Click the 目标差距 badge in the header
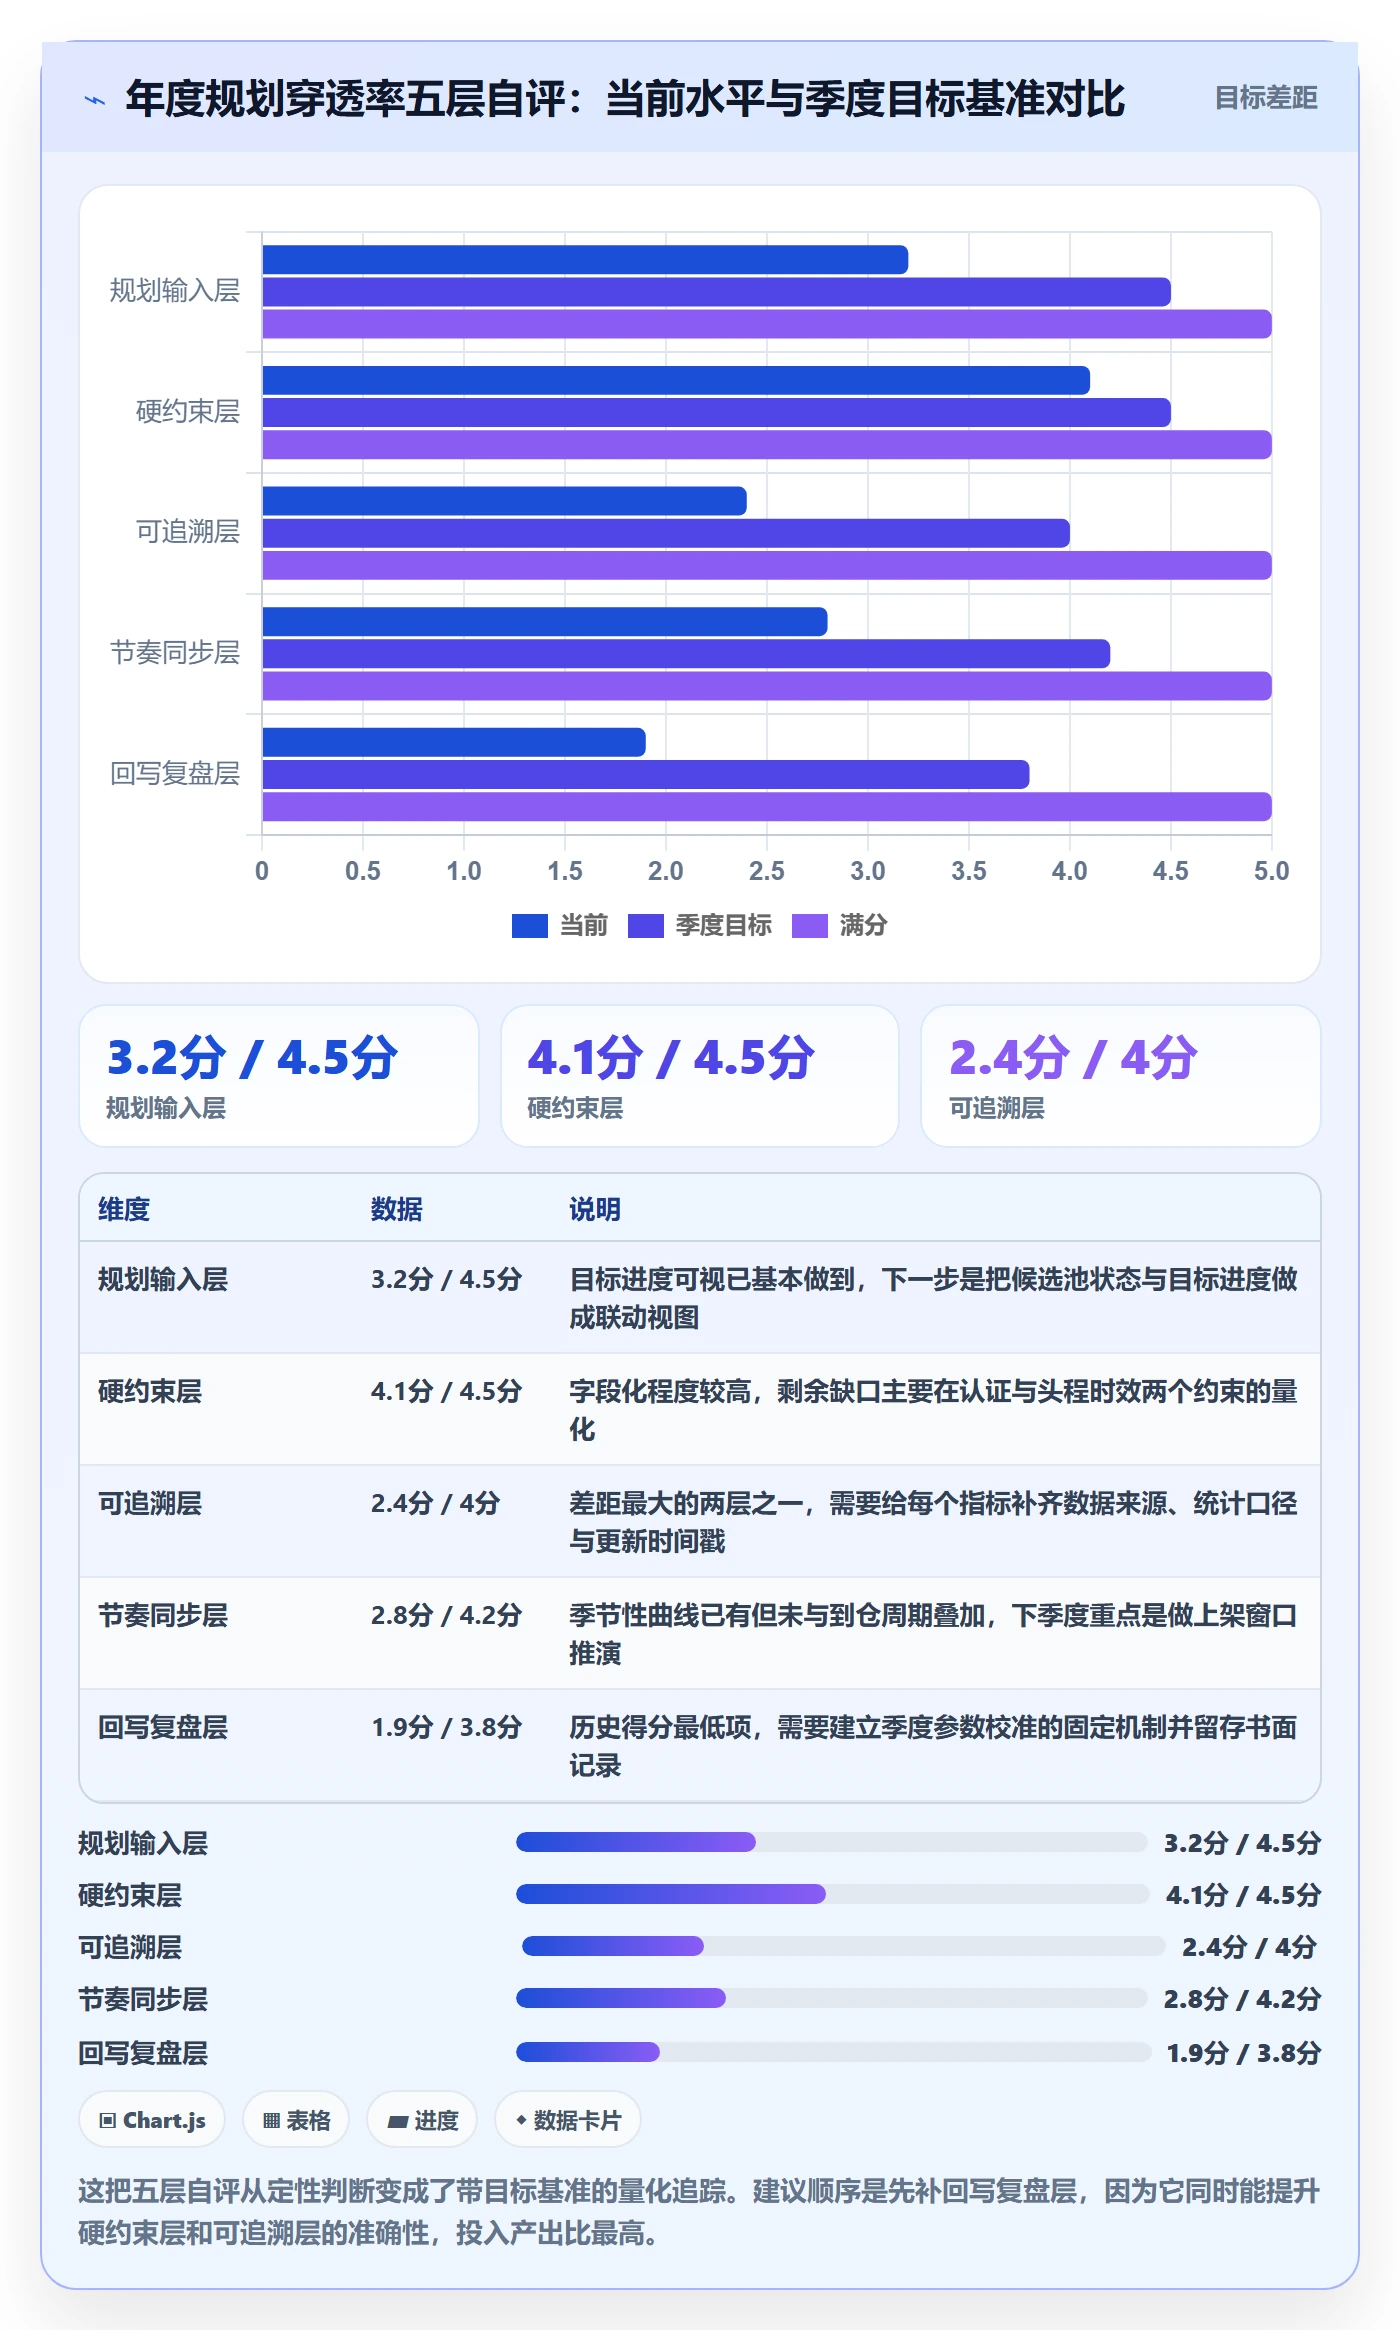This screenshot has width=1400, height=2330. [1265, 98]
